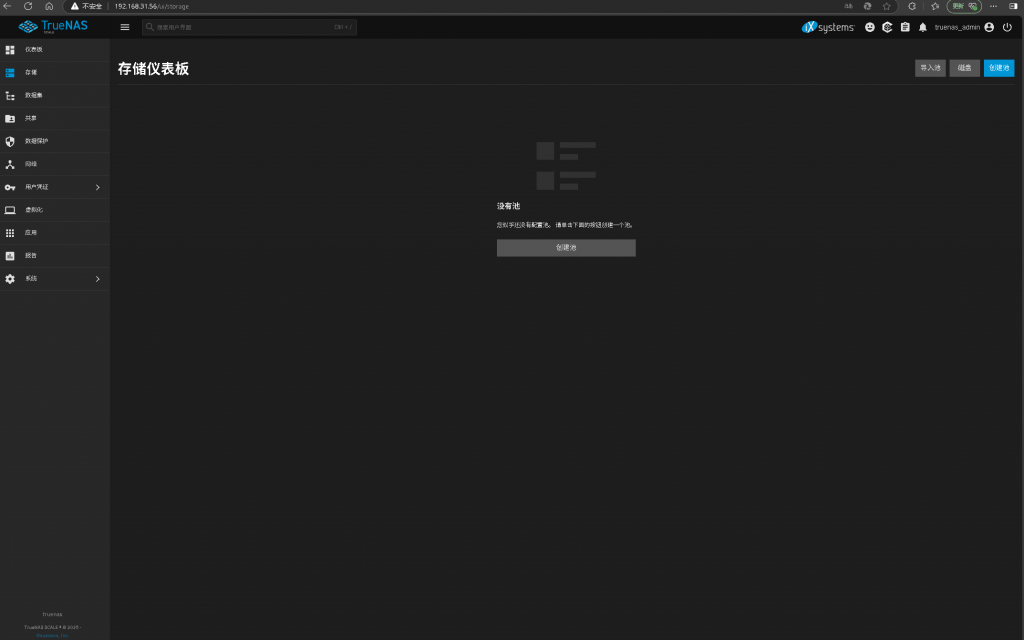Go to 数据集 in the sidebar
Image resolution: width=1024 pixels, height=640 pixels.
click(34, 95)
